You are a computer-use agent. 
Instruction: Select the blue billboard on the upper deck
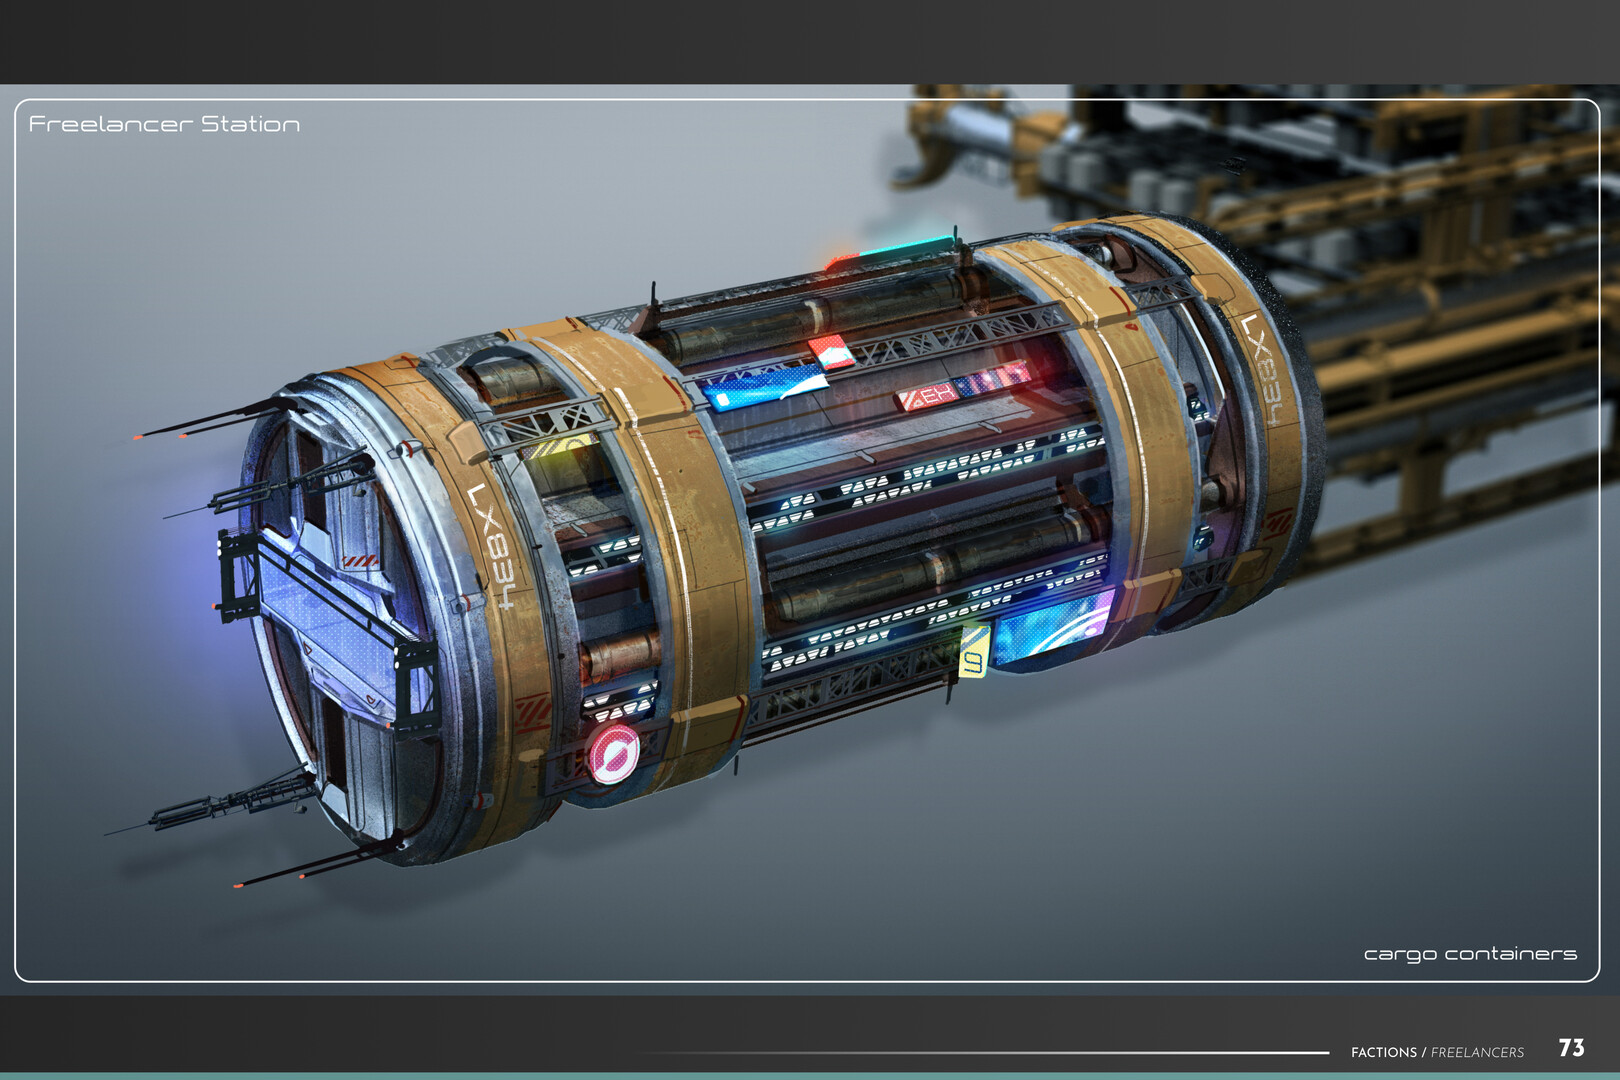767,387
